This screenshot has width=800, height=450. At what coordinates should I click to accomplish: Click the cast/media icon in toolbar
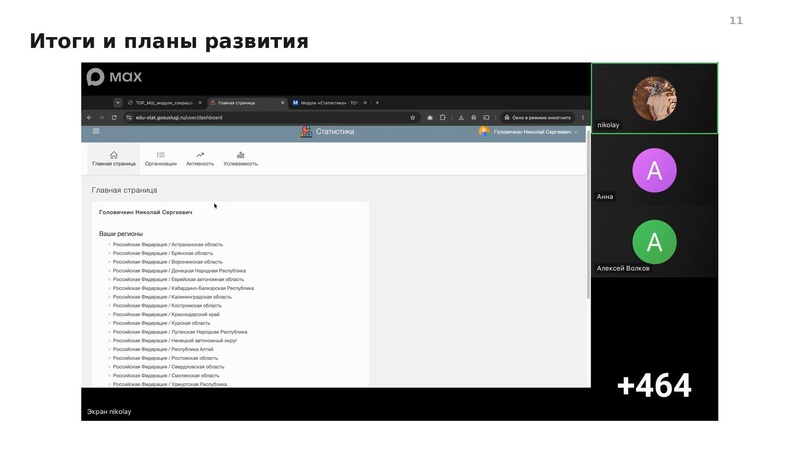486,117
